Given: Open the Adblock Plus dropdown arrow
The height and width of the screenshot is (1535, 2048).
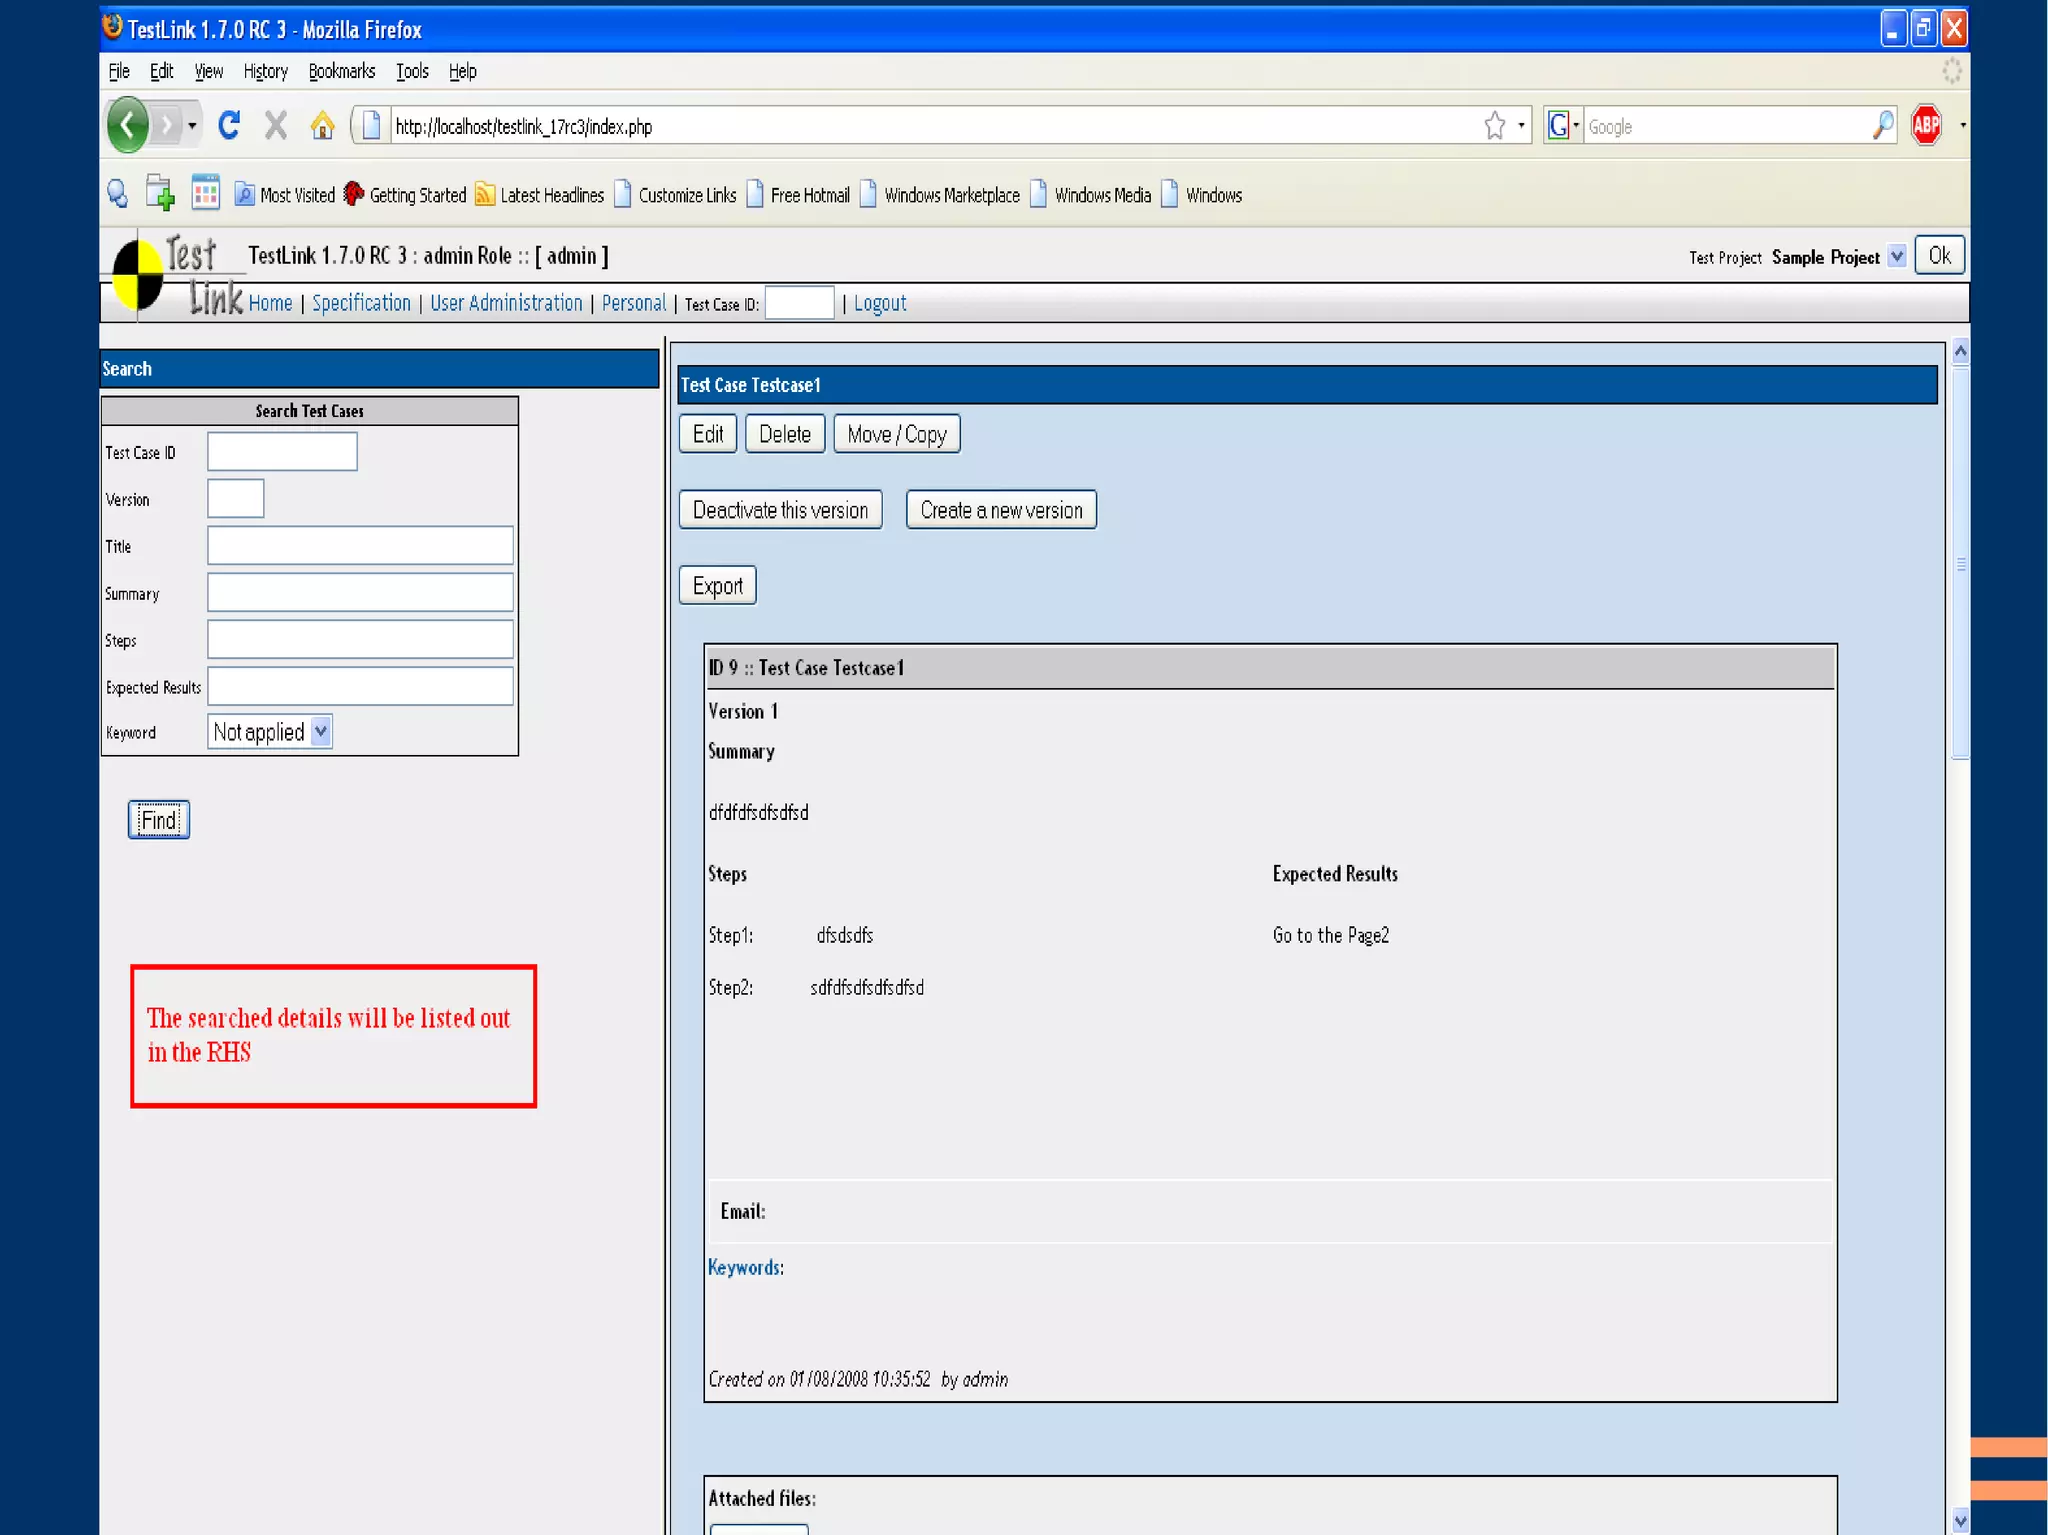Looking at the screenshot, I should [1962, 126].
